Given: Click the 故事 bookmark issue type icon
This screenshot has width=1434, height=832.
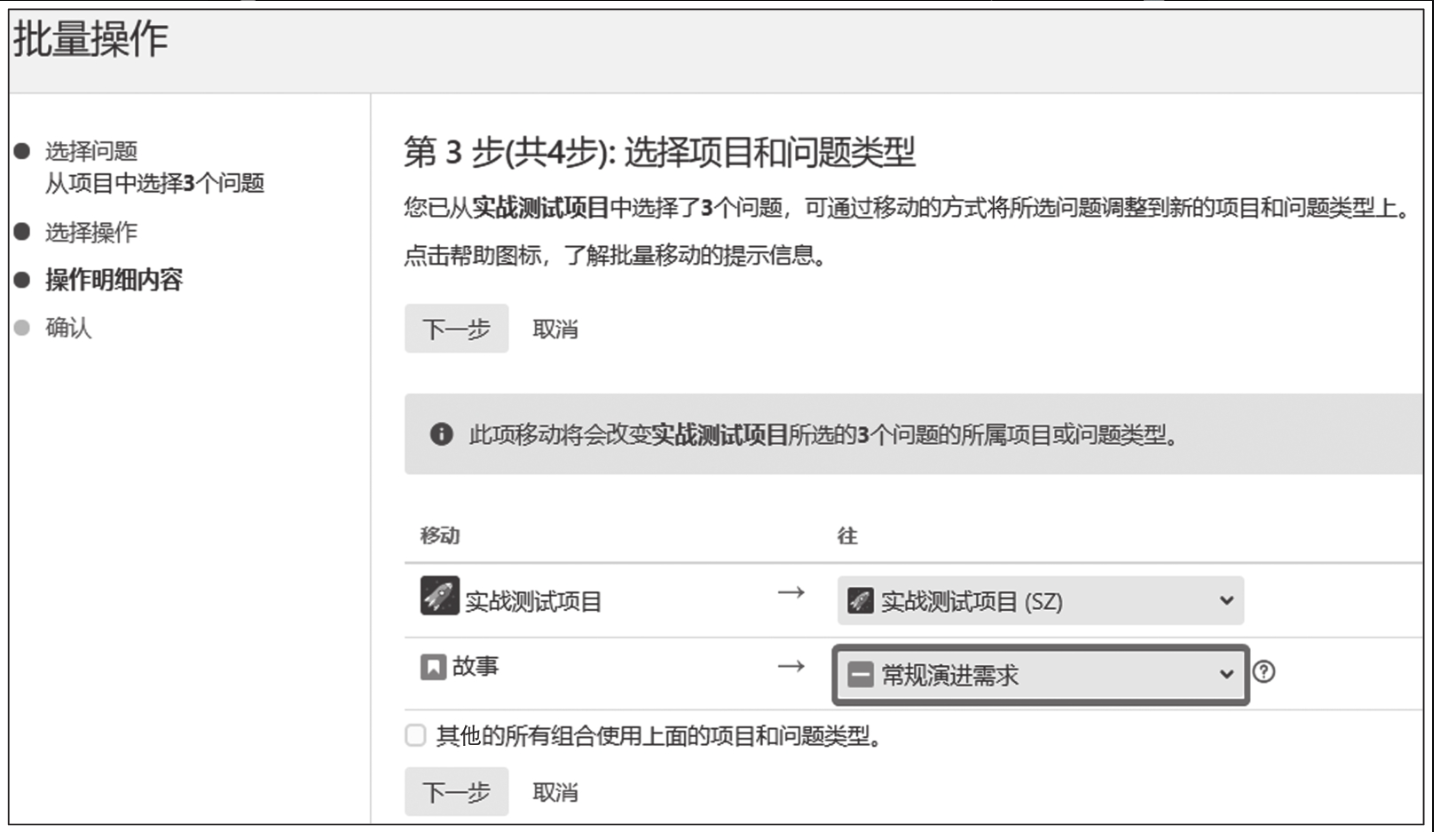Looking at the screenshot, I should [432, 666].
